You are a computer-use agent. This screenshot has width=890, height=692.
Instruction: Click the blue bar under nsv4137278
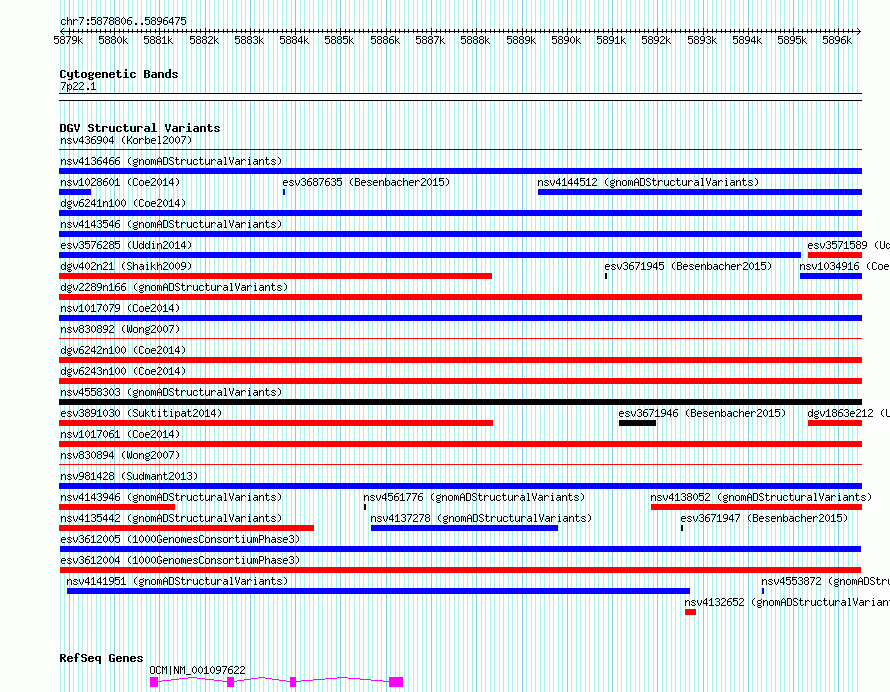[x=464, y=528]
